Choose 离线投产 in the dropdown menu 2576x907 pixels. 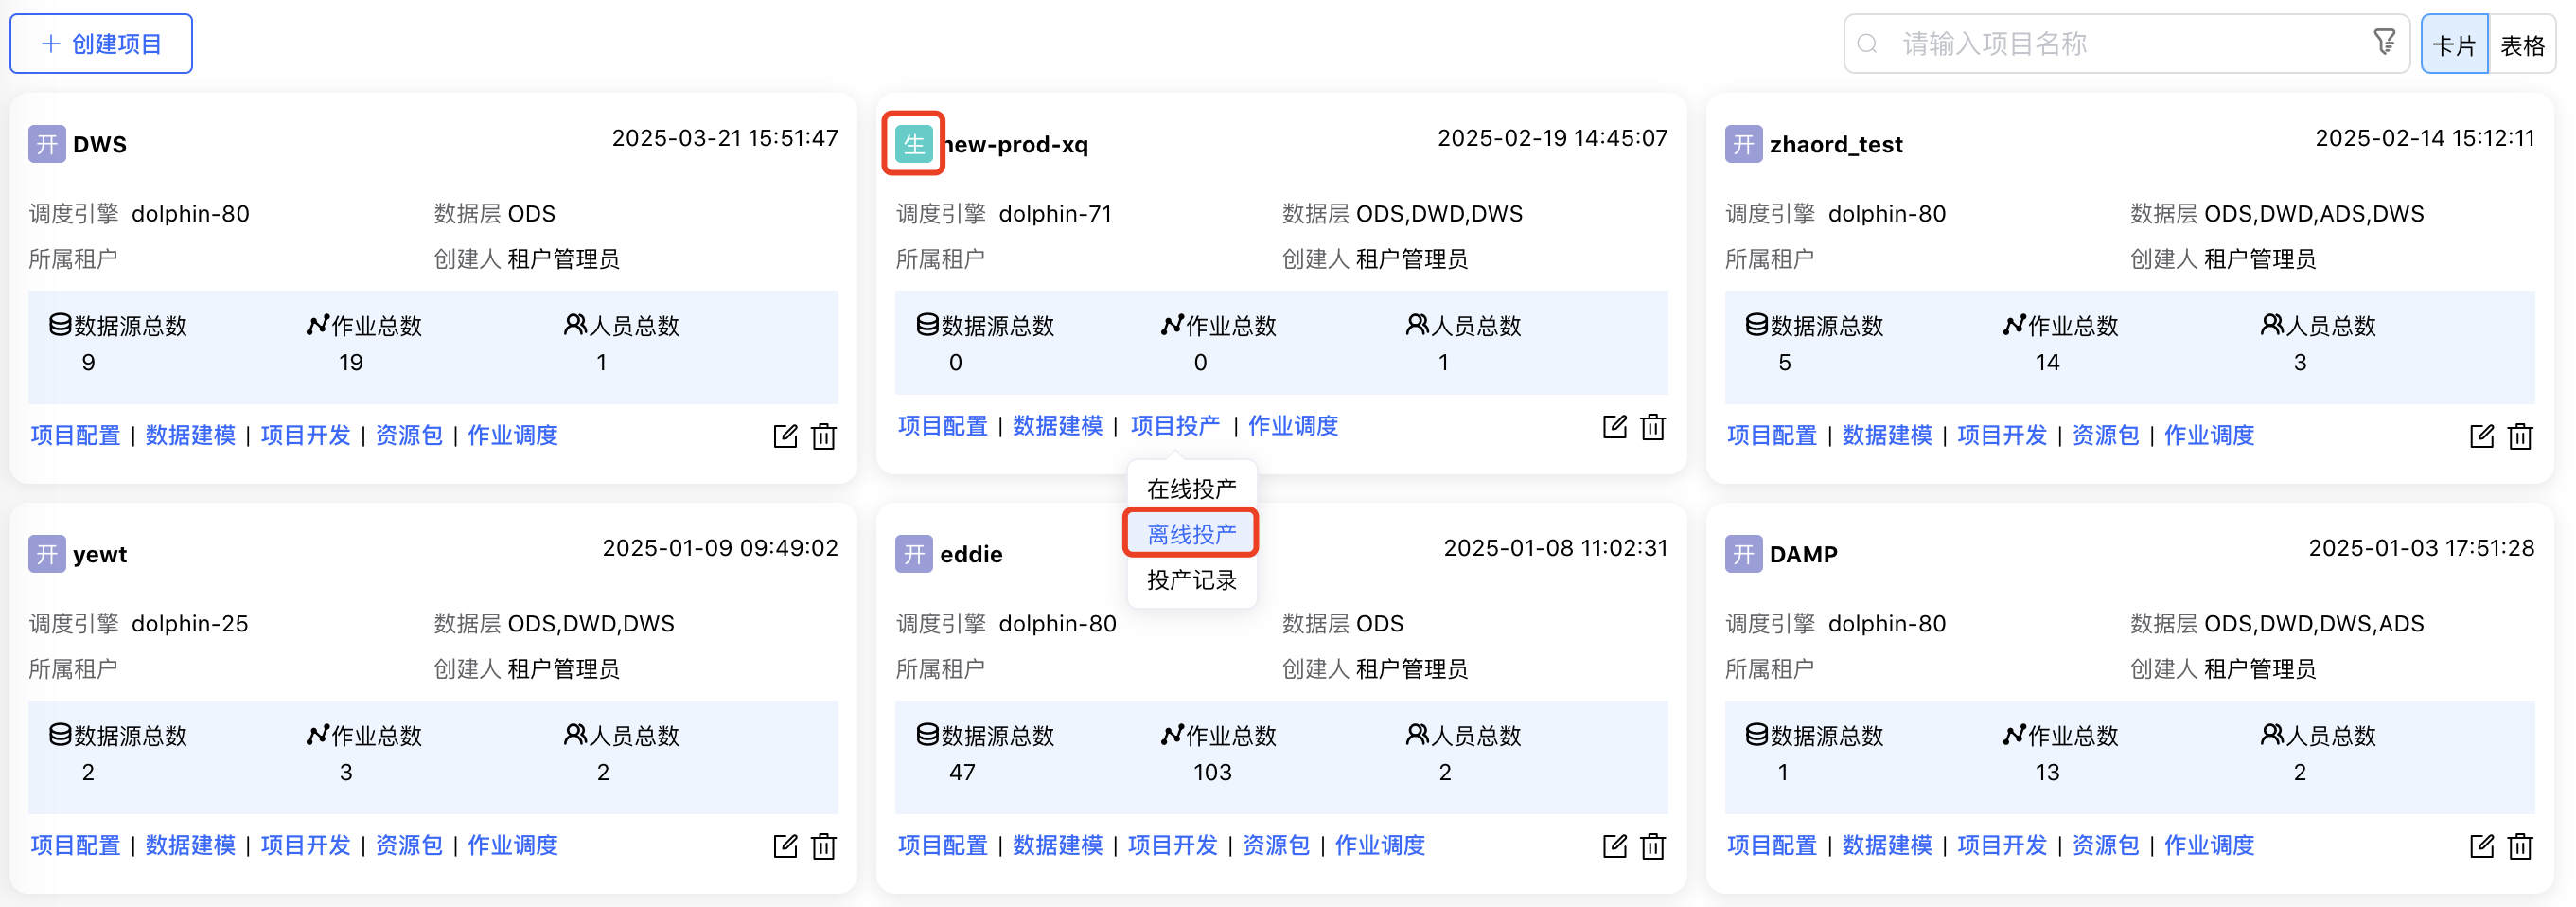click(1191, 534)
